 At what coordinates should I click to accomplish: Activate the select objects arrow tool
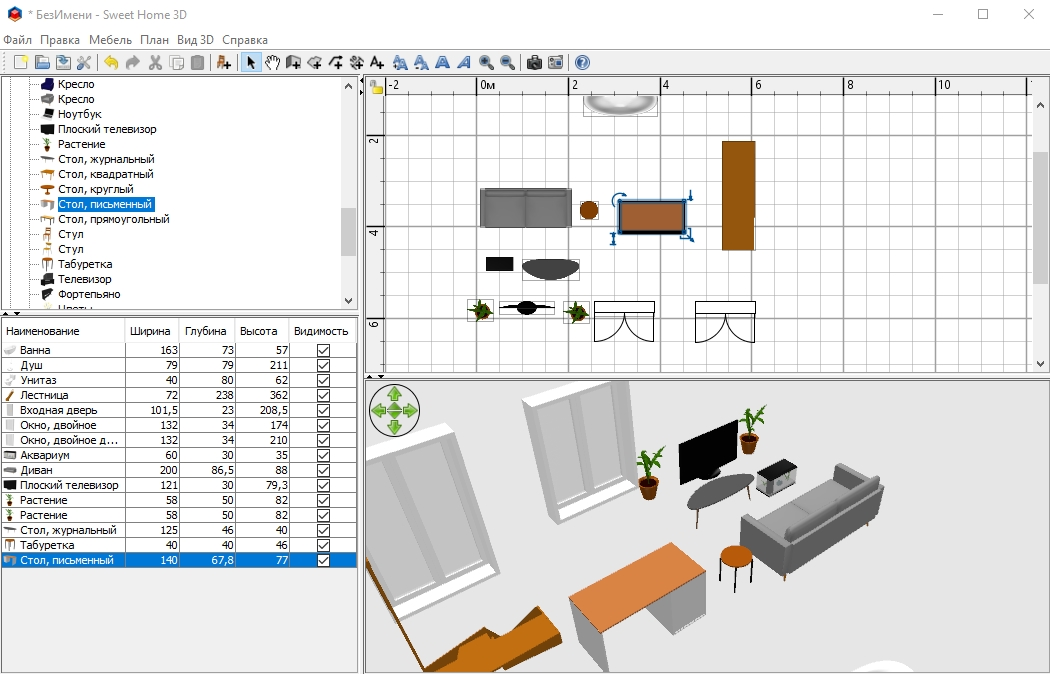tap(251, 62)
